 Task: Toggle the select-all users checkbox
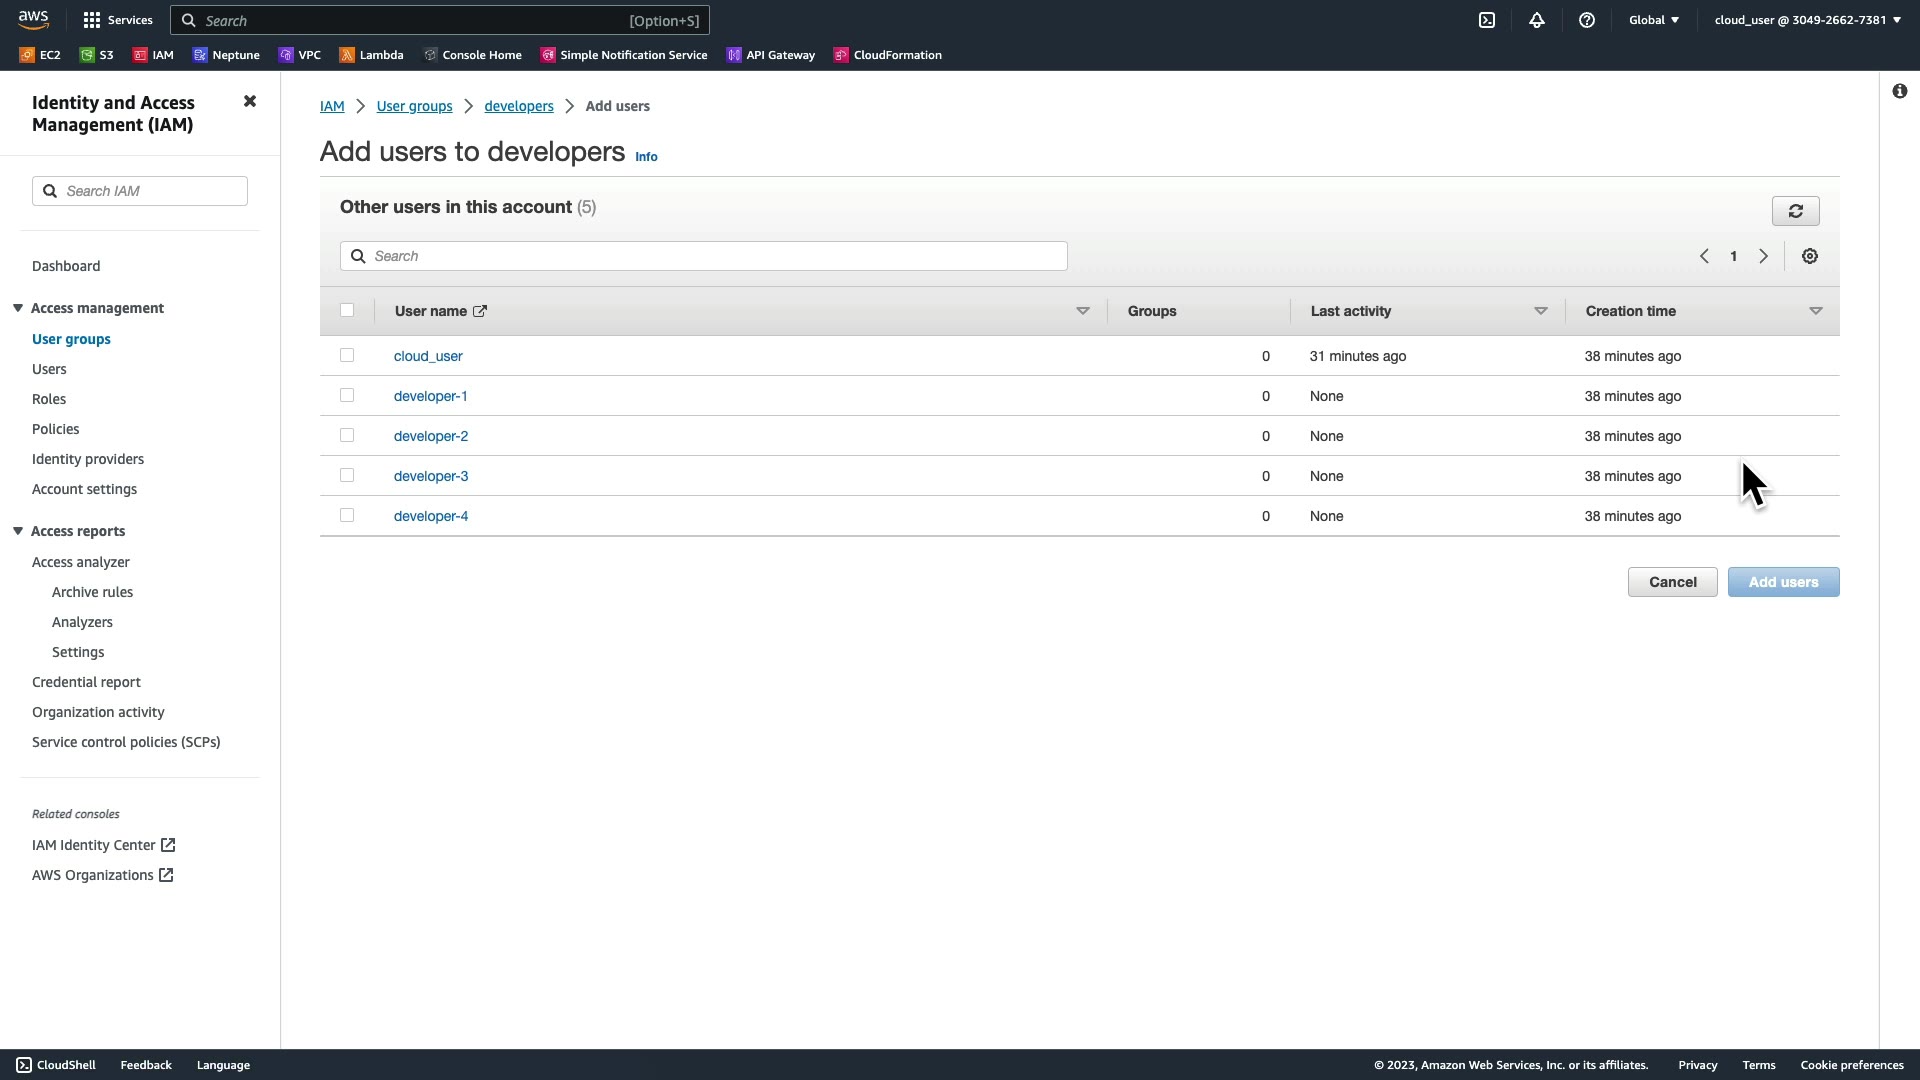347,310
